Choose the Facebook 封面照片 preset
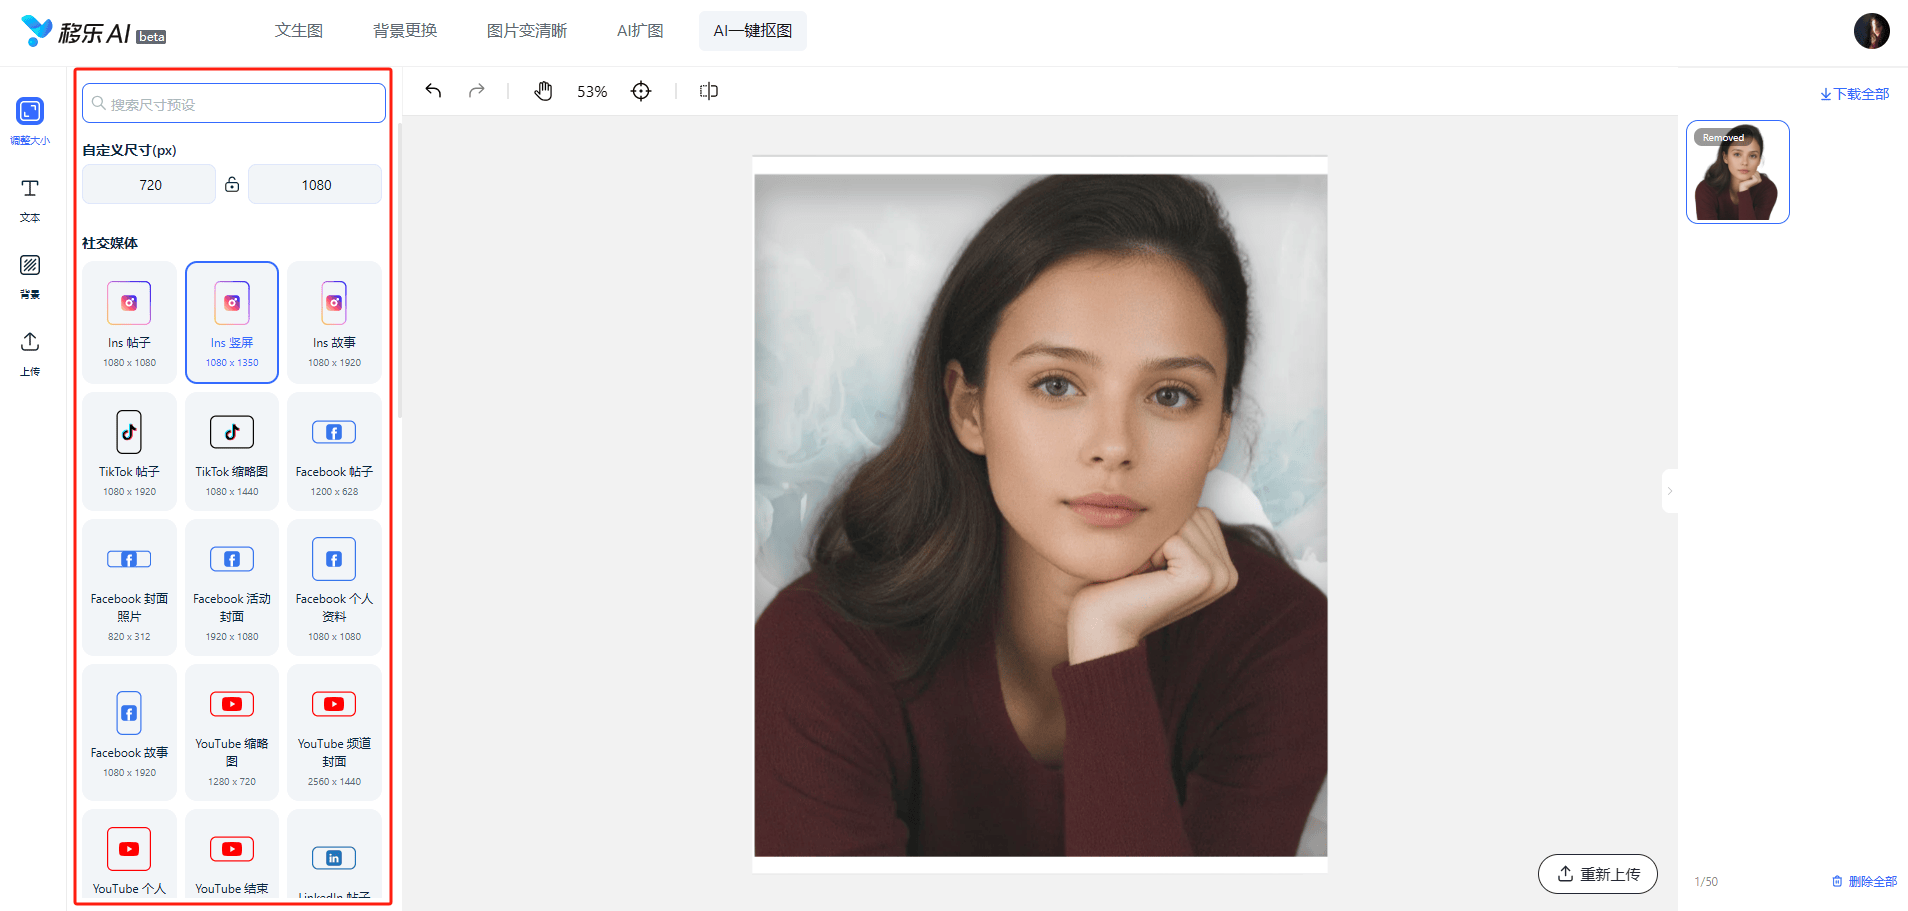Viewport: 1908px width, 911px height. [x=130, y=587]
